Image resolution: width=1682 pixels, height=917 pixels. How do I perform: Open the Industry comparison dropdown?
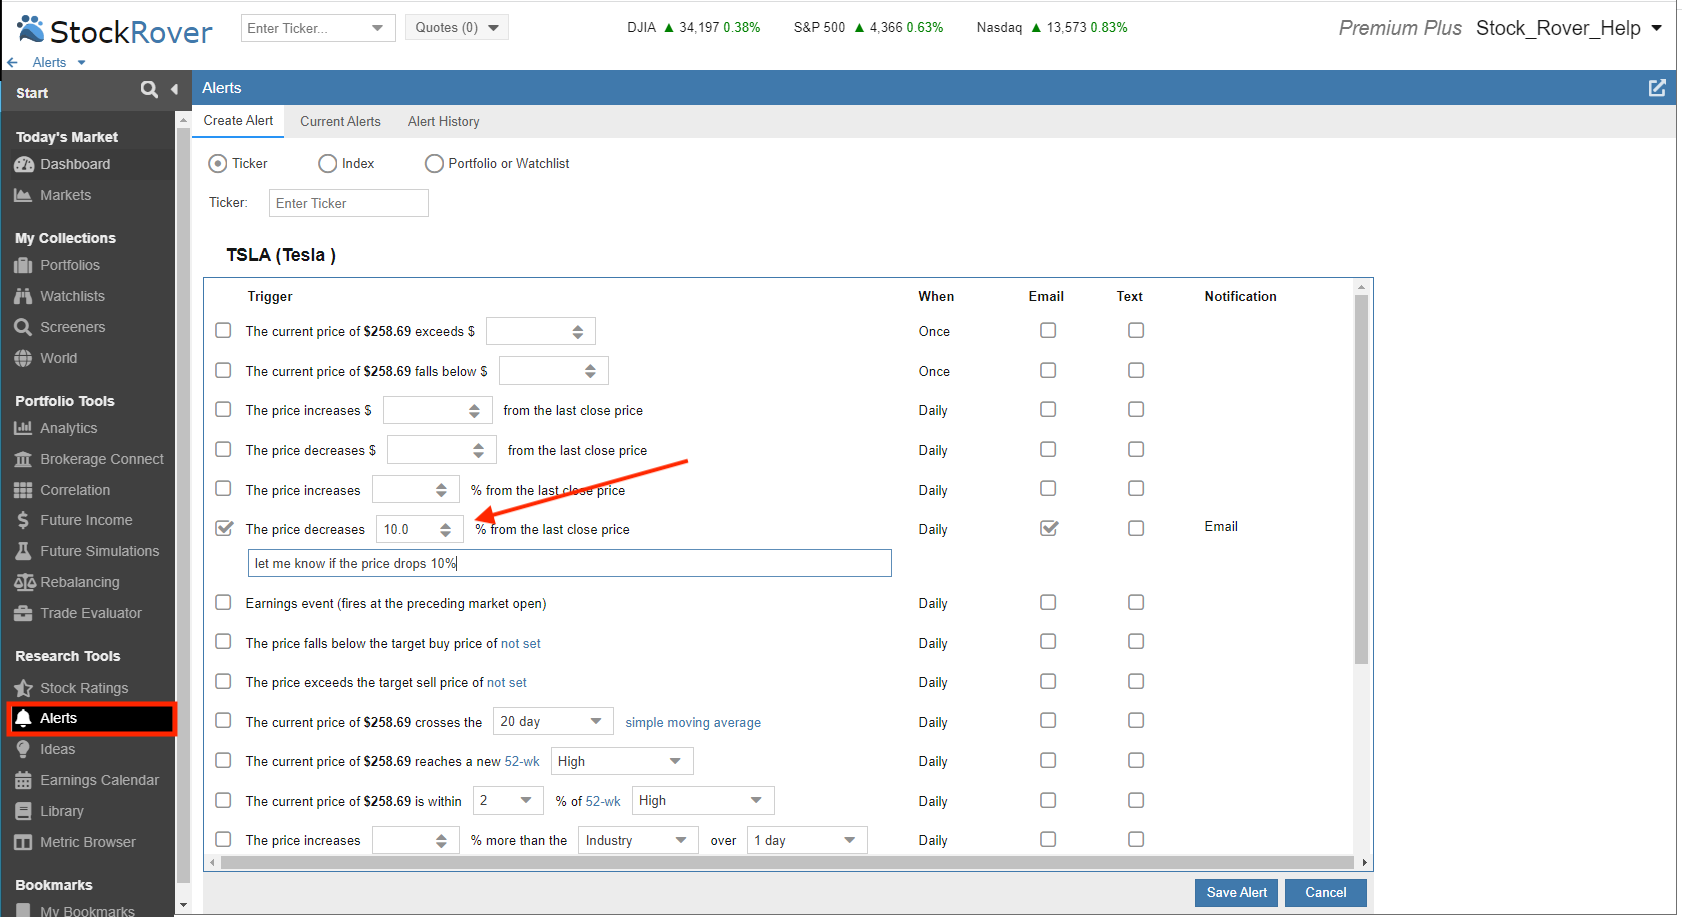pos(639,840)
